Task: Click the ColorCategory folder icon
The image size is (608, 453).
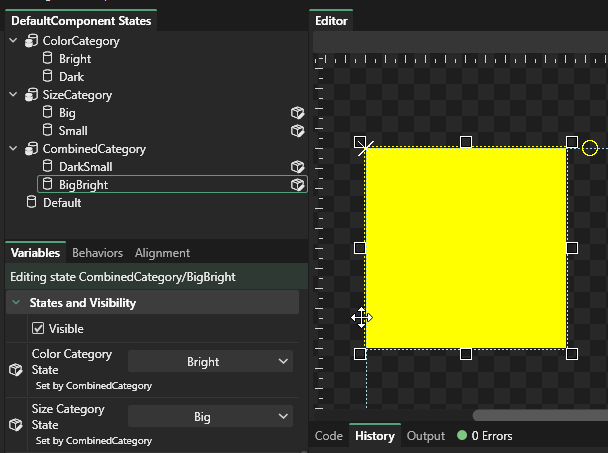Action: [31, 41]
